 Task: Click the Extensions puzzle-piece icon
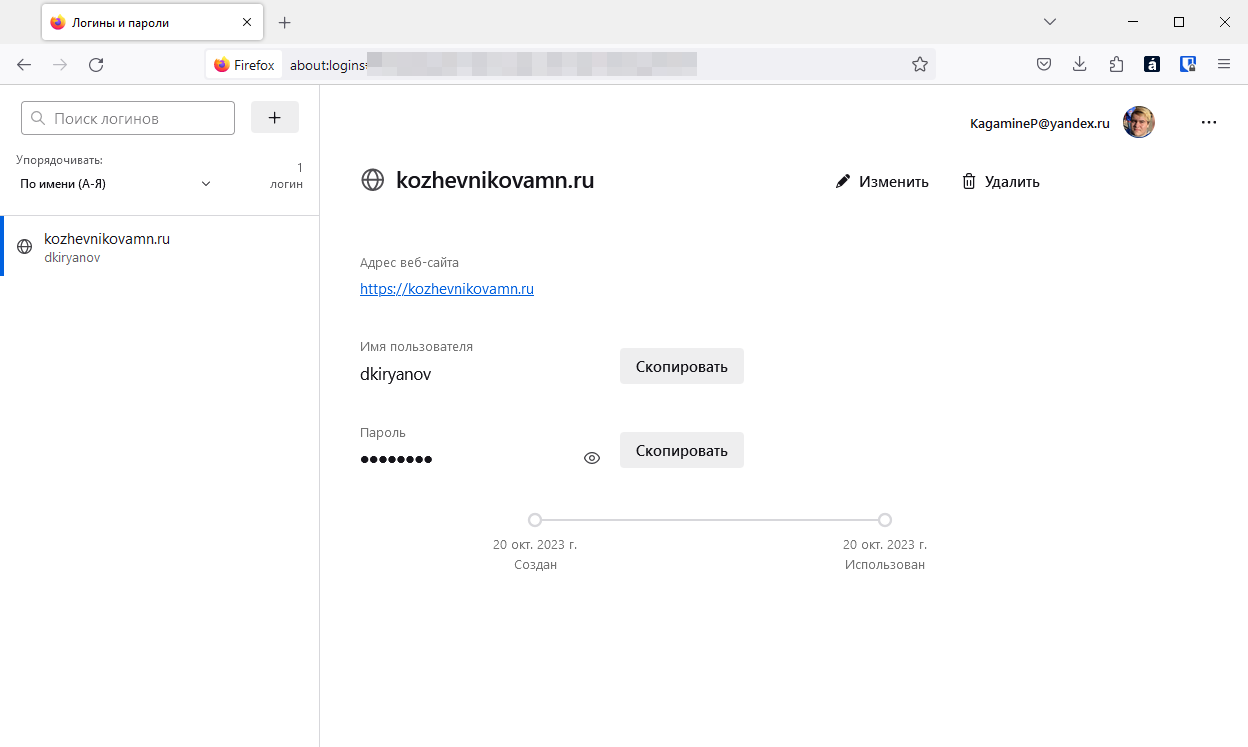point(1115,64)
